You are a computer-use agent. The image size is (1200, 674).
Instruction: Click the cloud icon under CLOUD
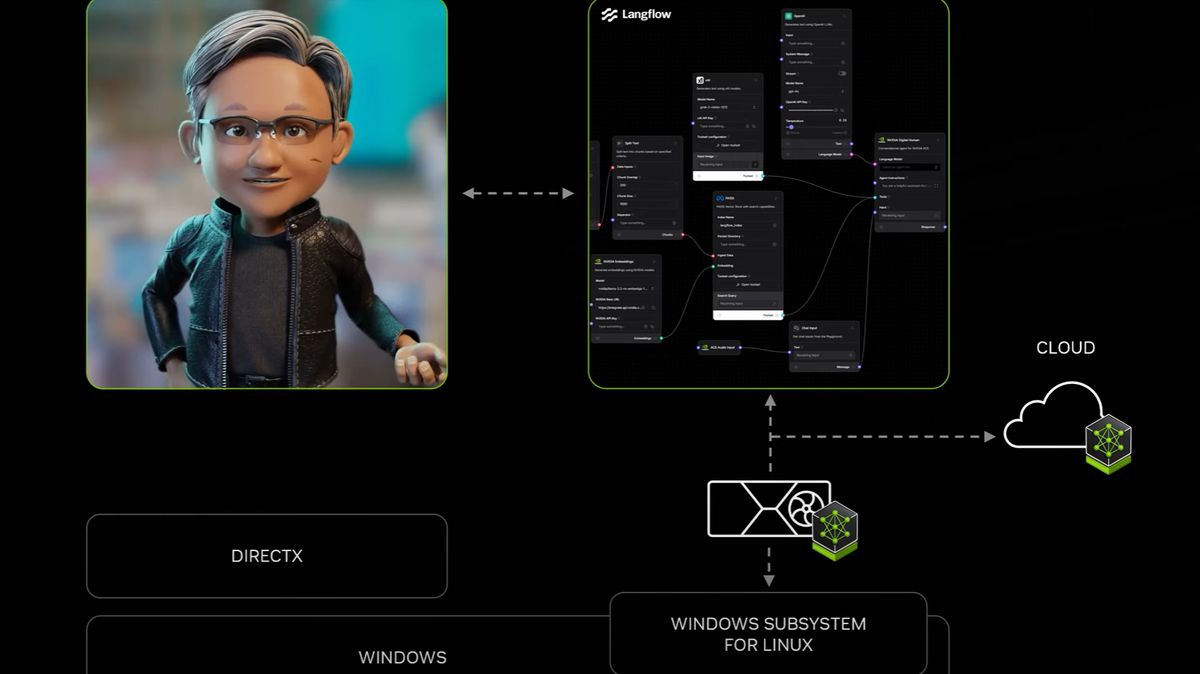point(1052,417)
